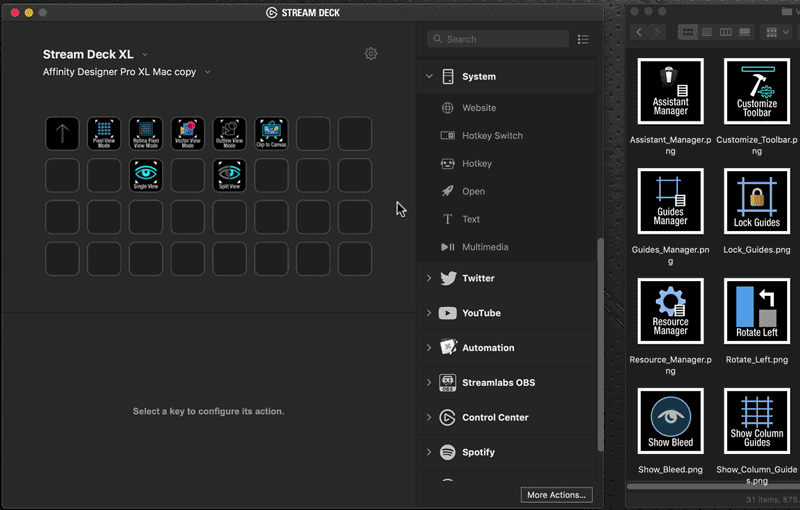Open the Stream Deck XL device dropdown
Screen dimensions: 800x510
[145, 55]
